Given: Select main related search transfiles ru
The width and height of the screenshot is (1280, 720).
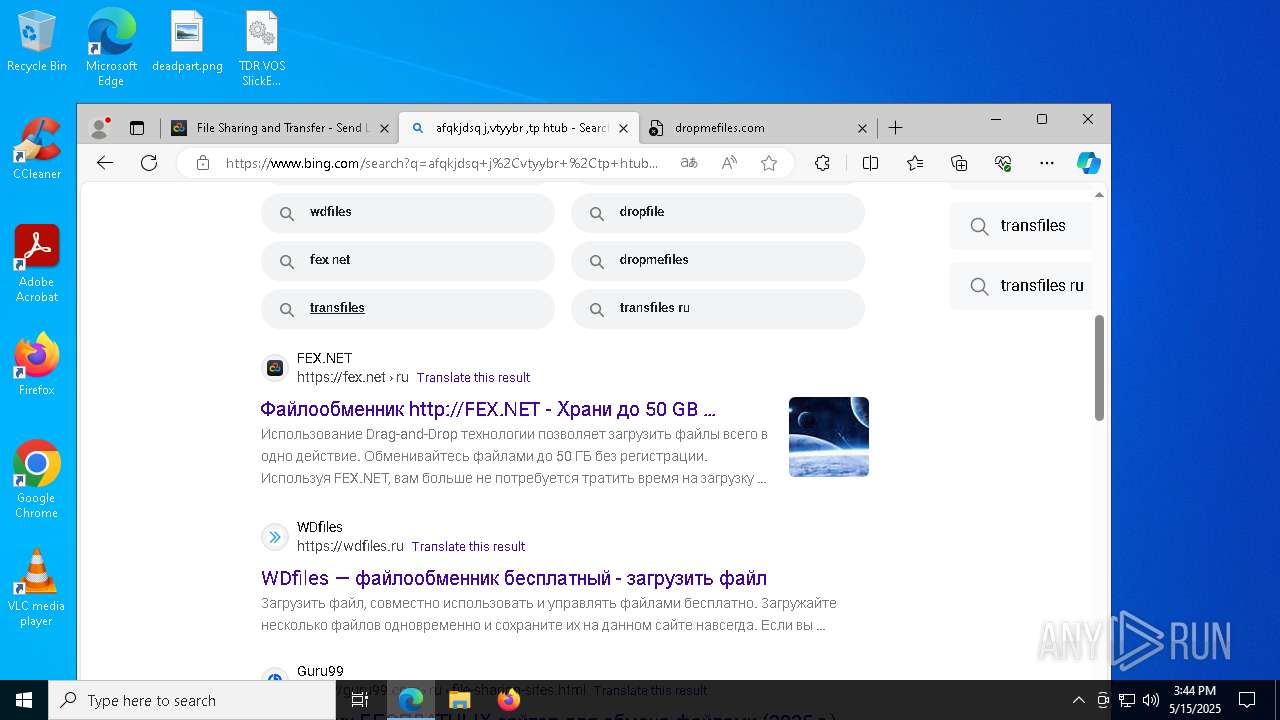Looking at the screenshot, I should coord(718,308).
